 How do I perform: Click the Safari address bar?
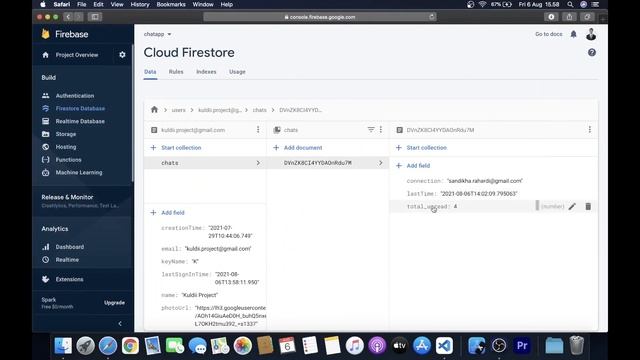pyautogui.click(x=320, y=17)
